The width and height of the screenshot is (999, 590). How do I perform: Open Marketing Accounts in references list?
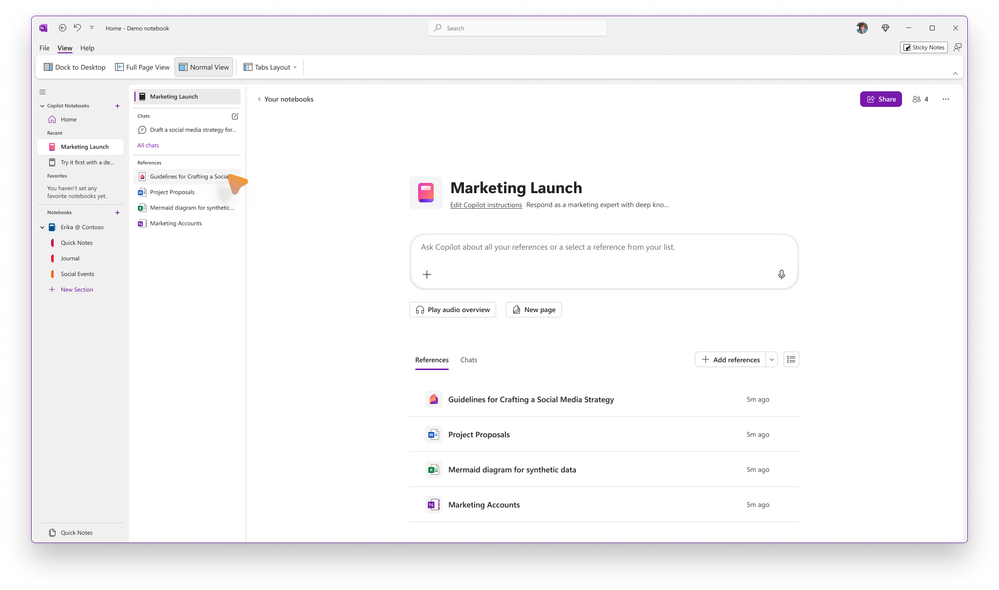[603, 505]
